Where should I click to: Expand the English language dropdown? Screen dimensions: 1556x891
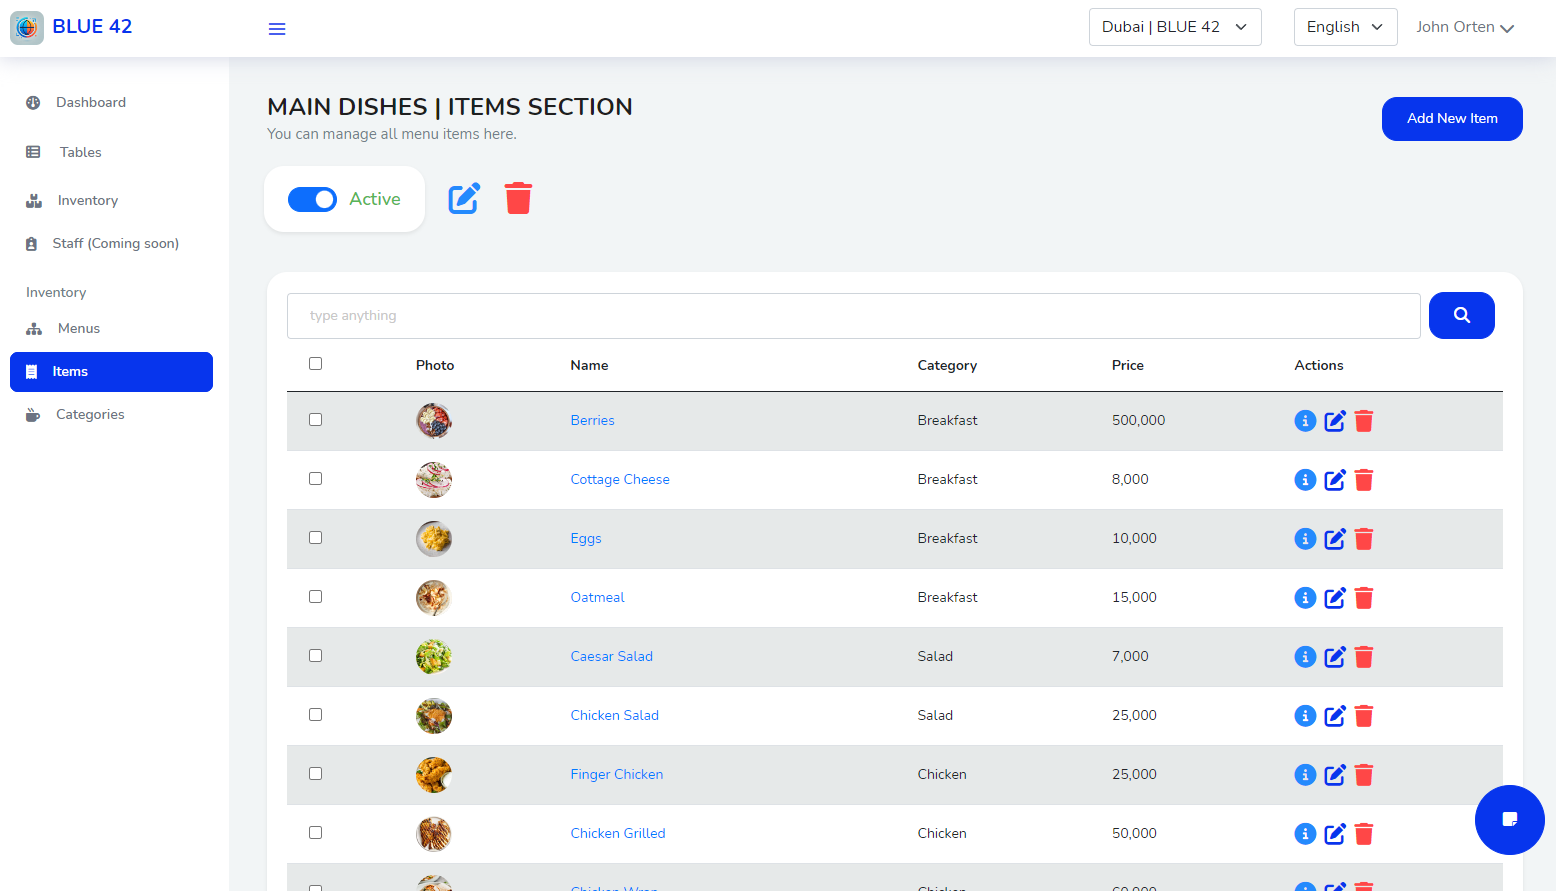(x=1344, y=27)
